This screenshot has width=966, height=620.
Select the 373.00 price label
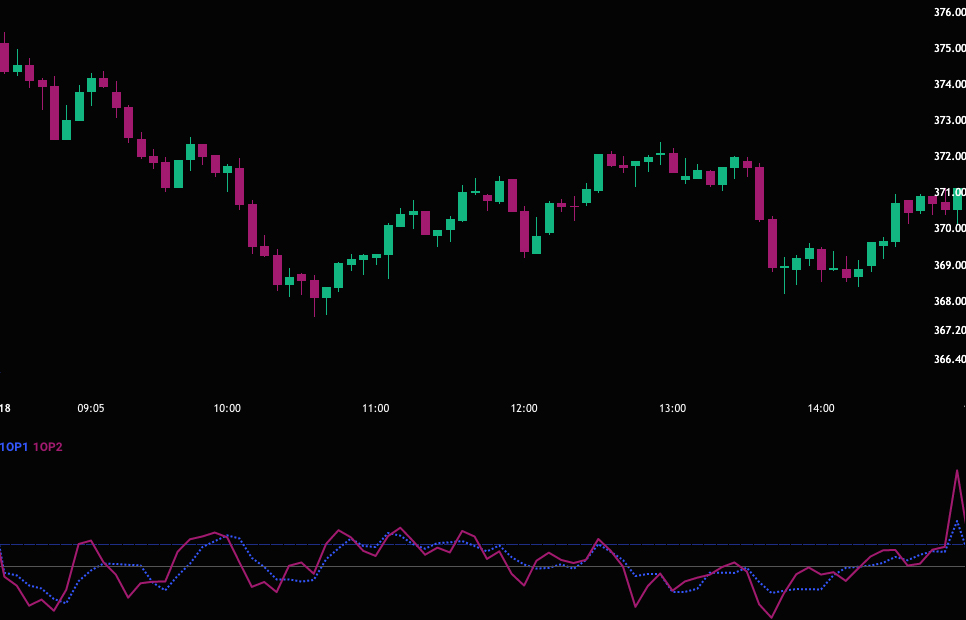[949, 120]
